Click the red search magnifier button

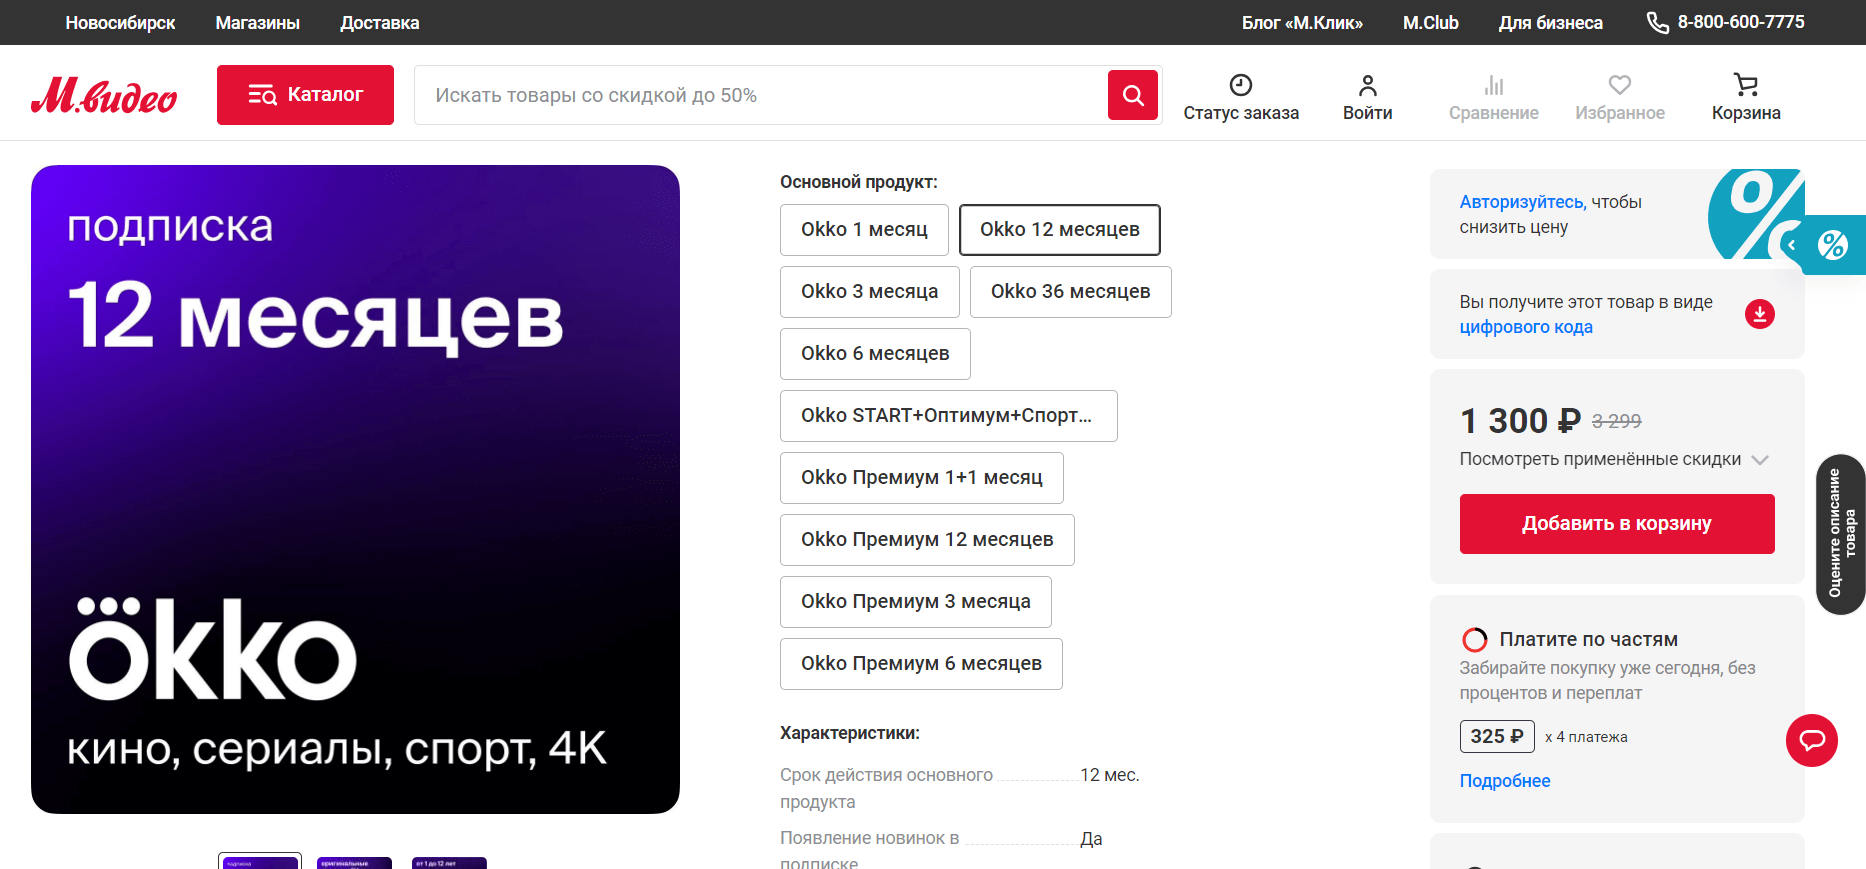point(1132,95)
